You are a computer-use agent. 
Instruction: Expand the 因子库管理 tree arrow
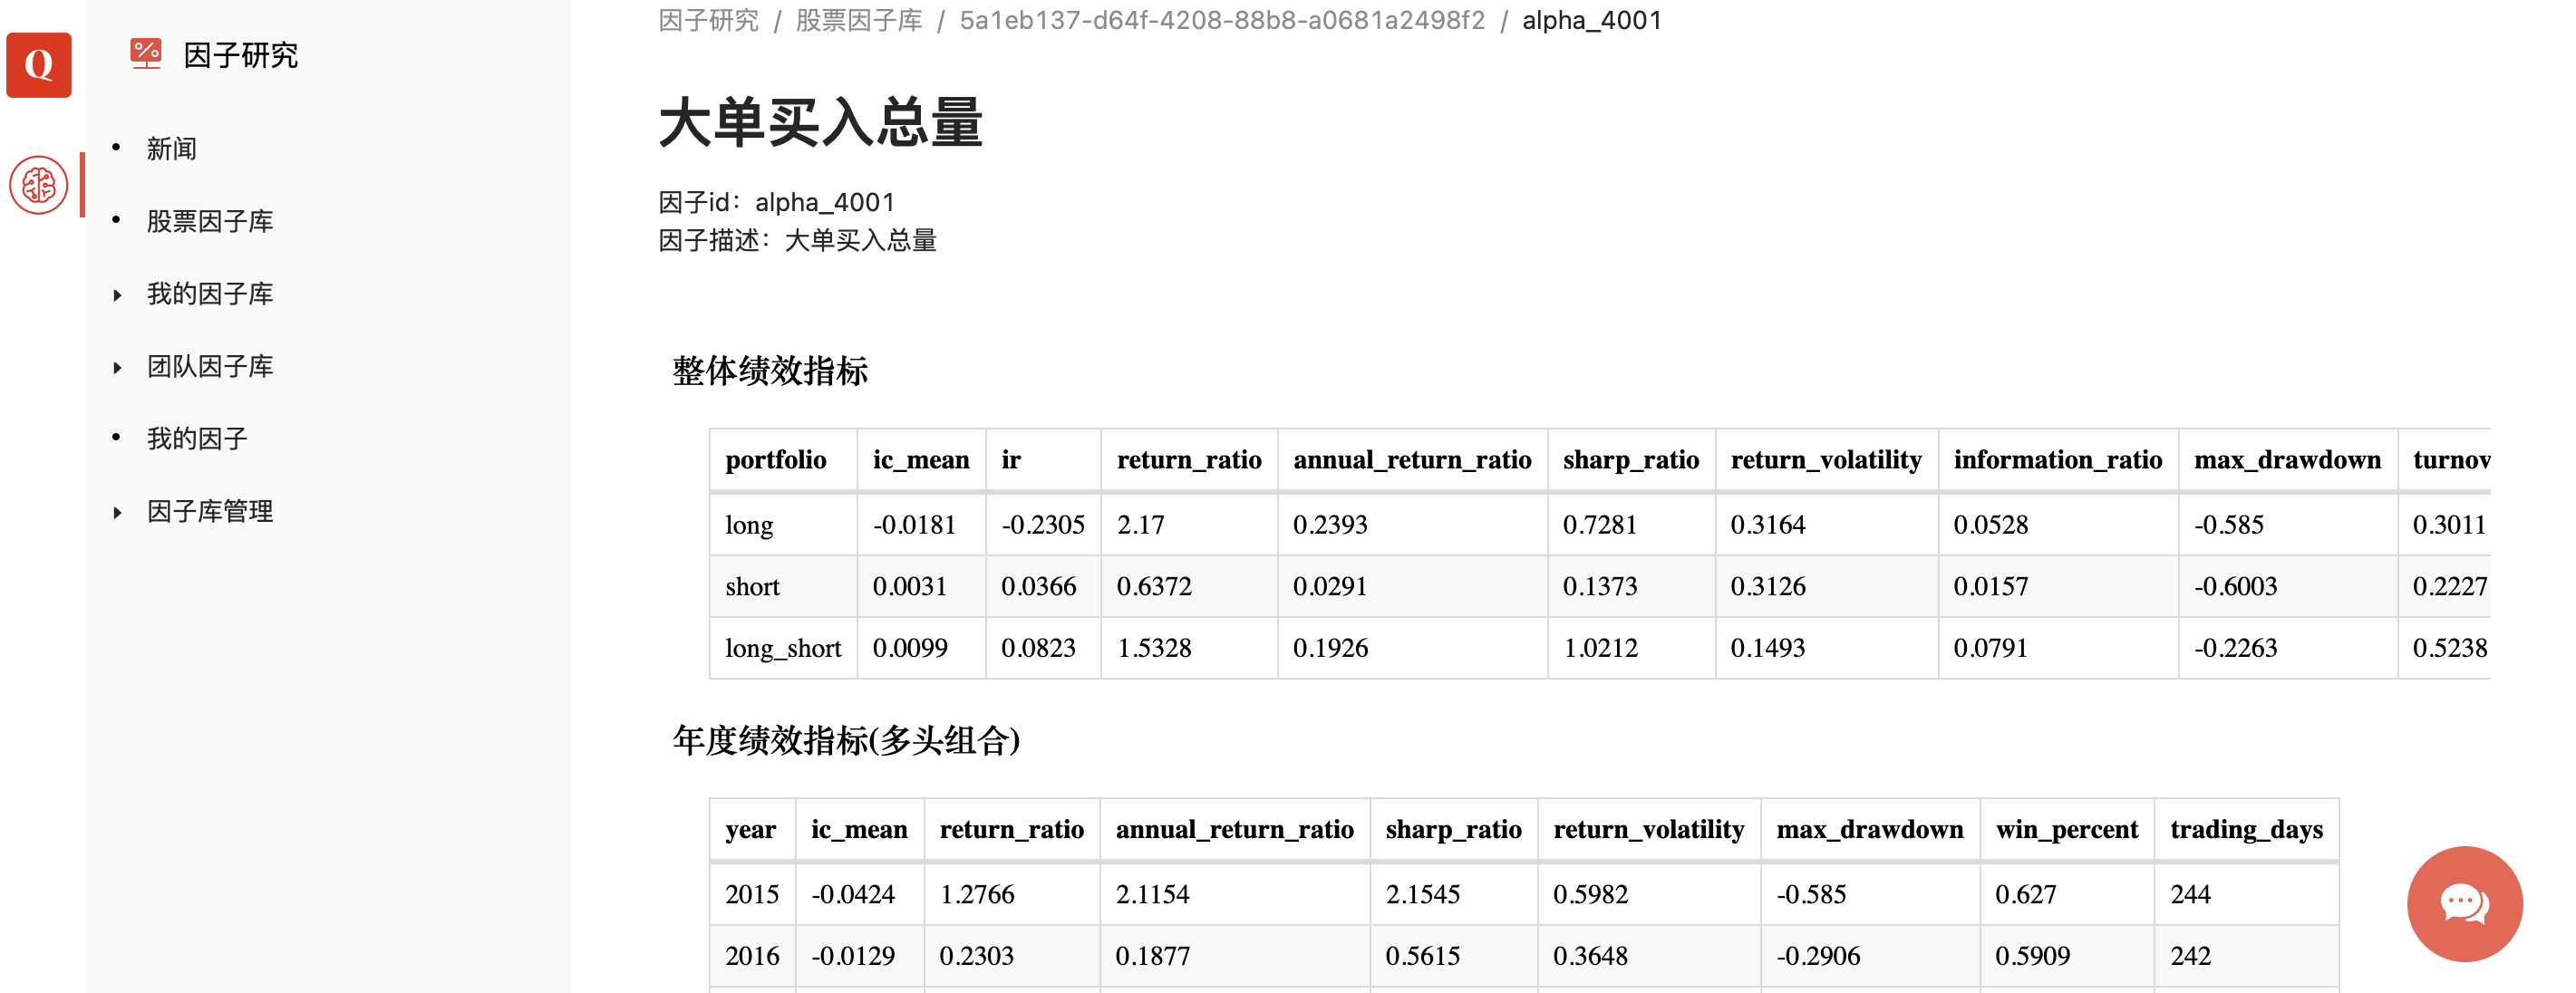pos(117,513)
